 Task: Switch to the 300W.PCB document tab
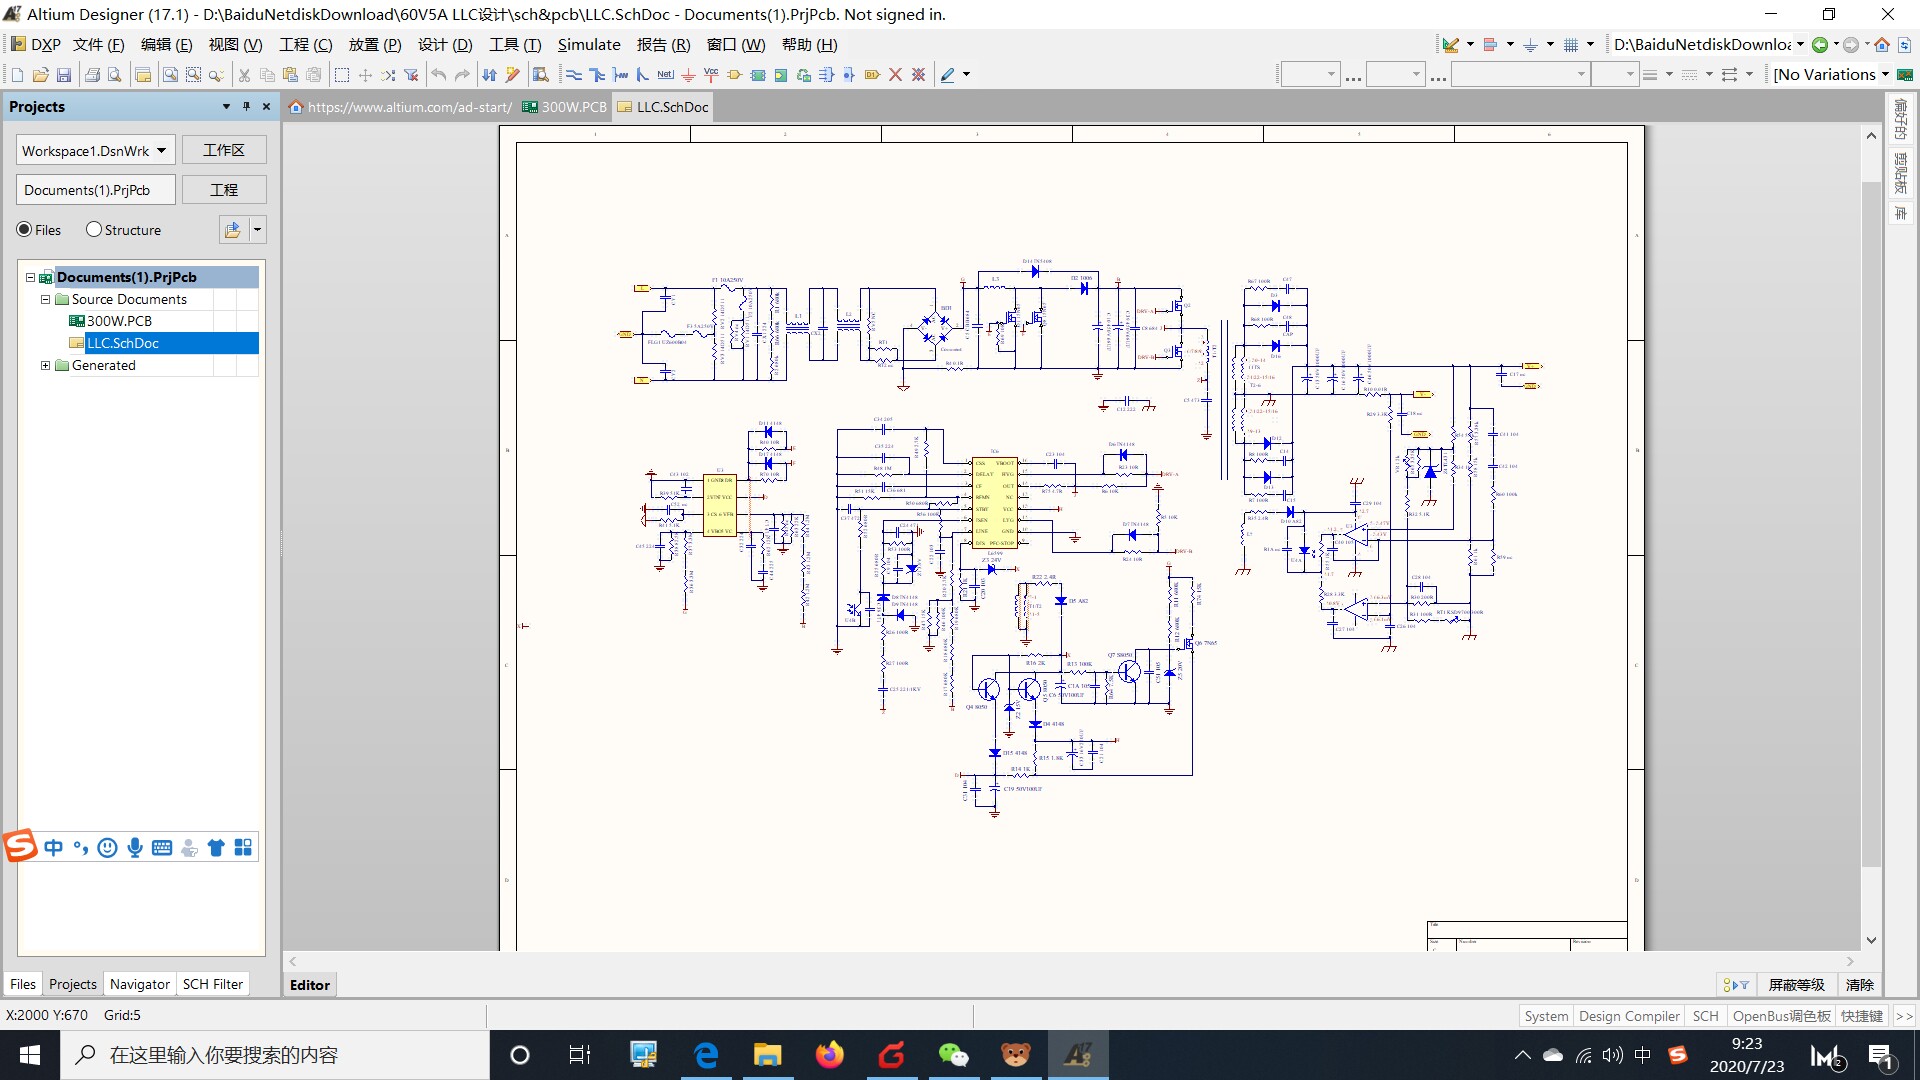[566, 107]
